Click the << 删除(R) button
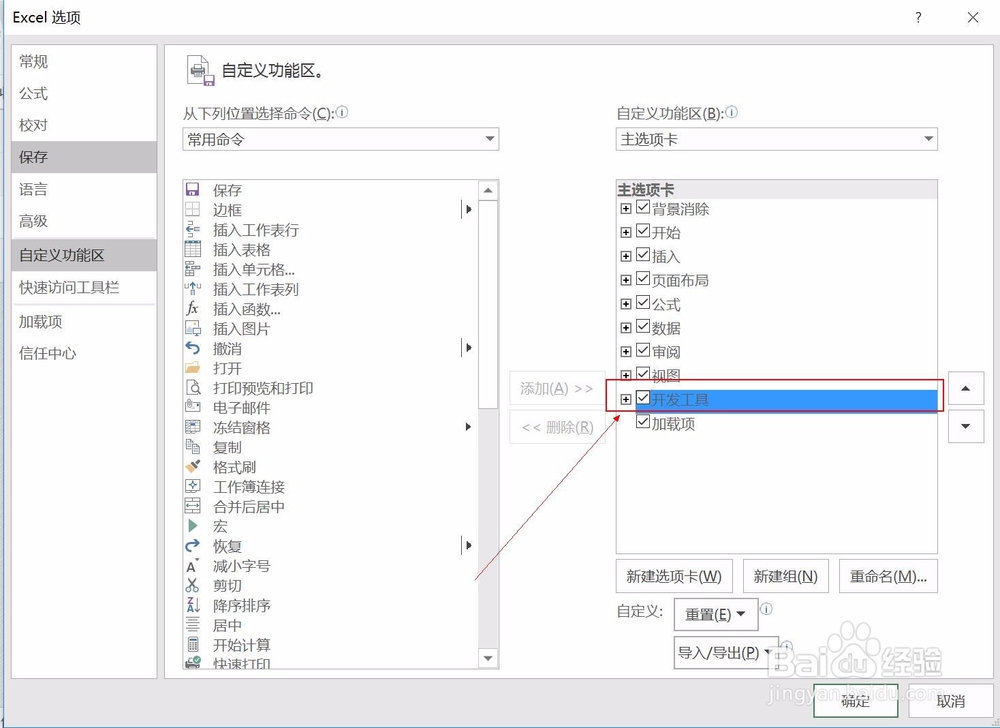 click(557, 427)
